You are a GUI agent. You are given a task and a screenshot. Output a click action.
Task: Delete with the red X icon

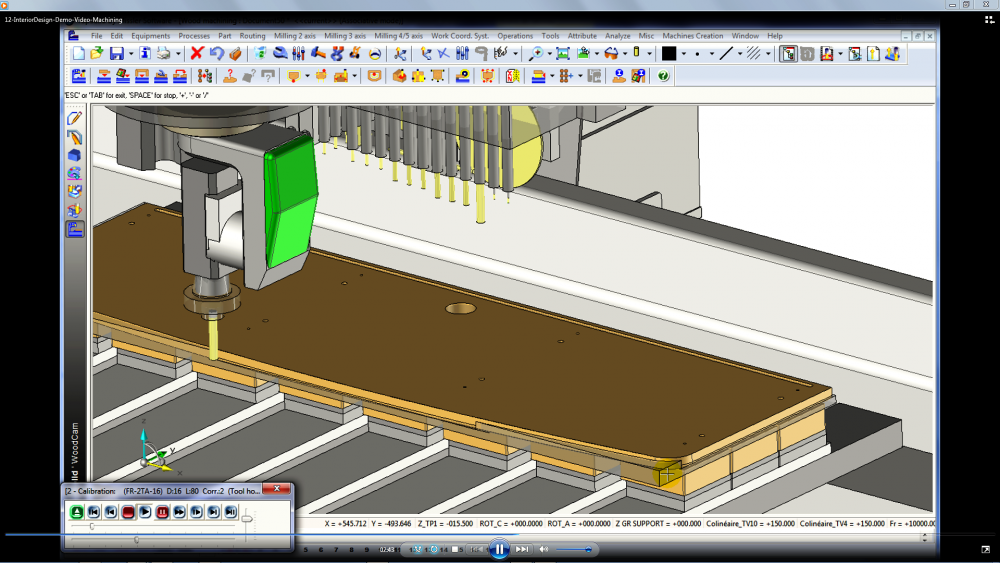click(197, 54)
